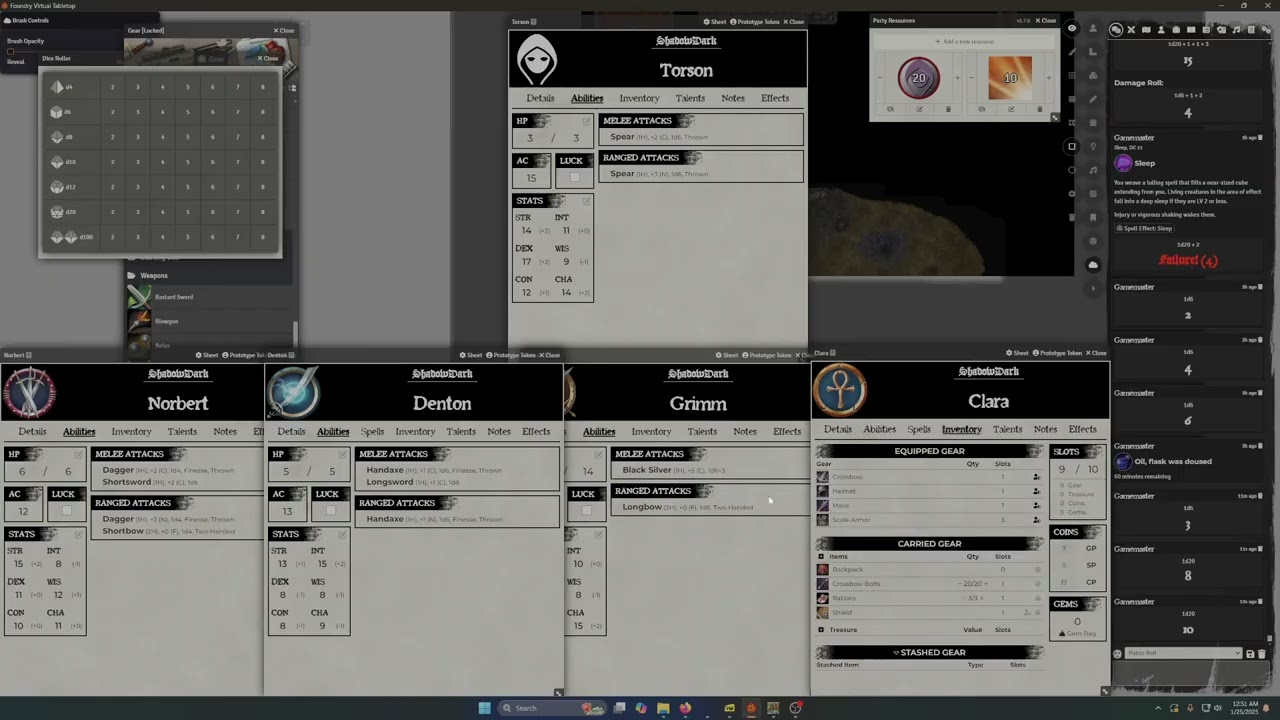Open Firefox from the Windows taskbar
Viewport: 1280px width, 720px height.
click(x=685, y=708)
